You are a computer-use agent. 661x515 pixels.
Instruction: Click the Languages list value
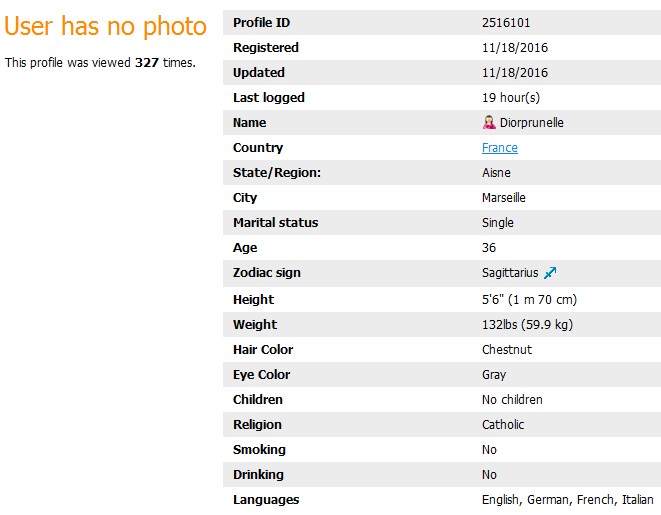567,499
